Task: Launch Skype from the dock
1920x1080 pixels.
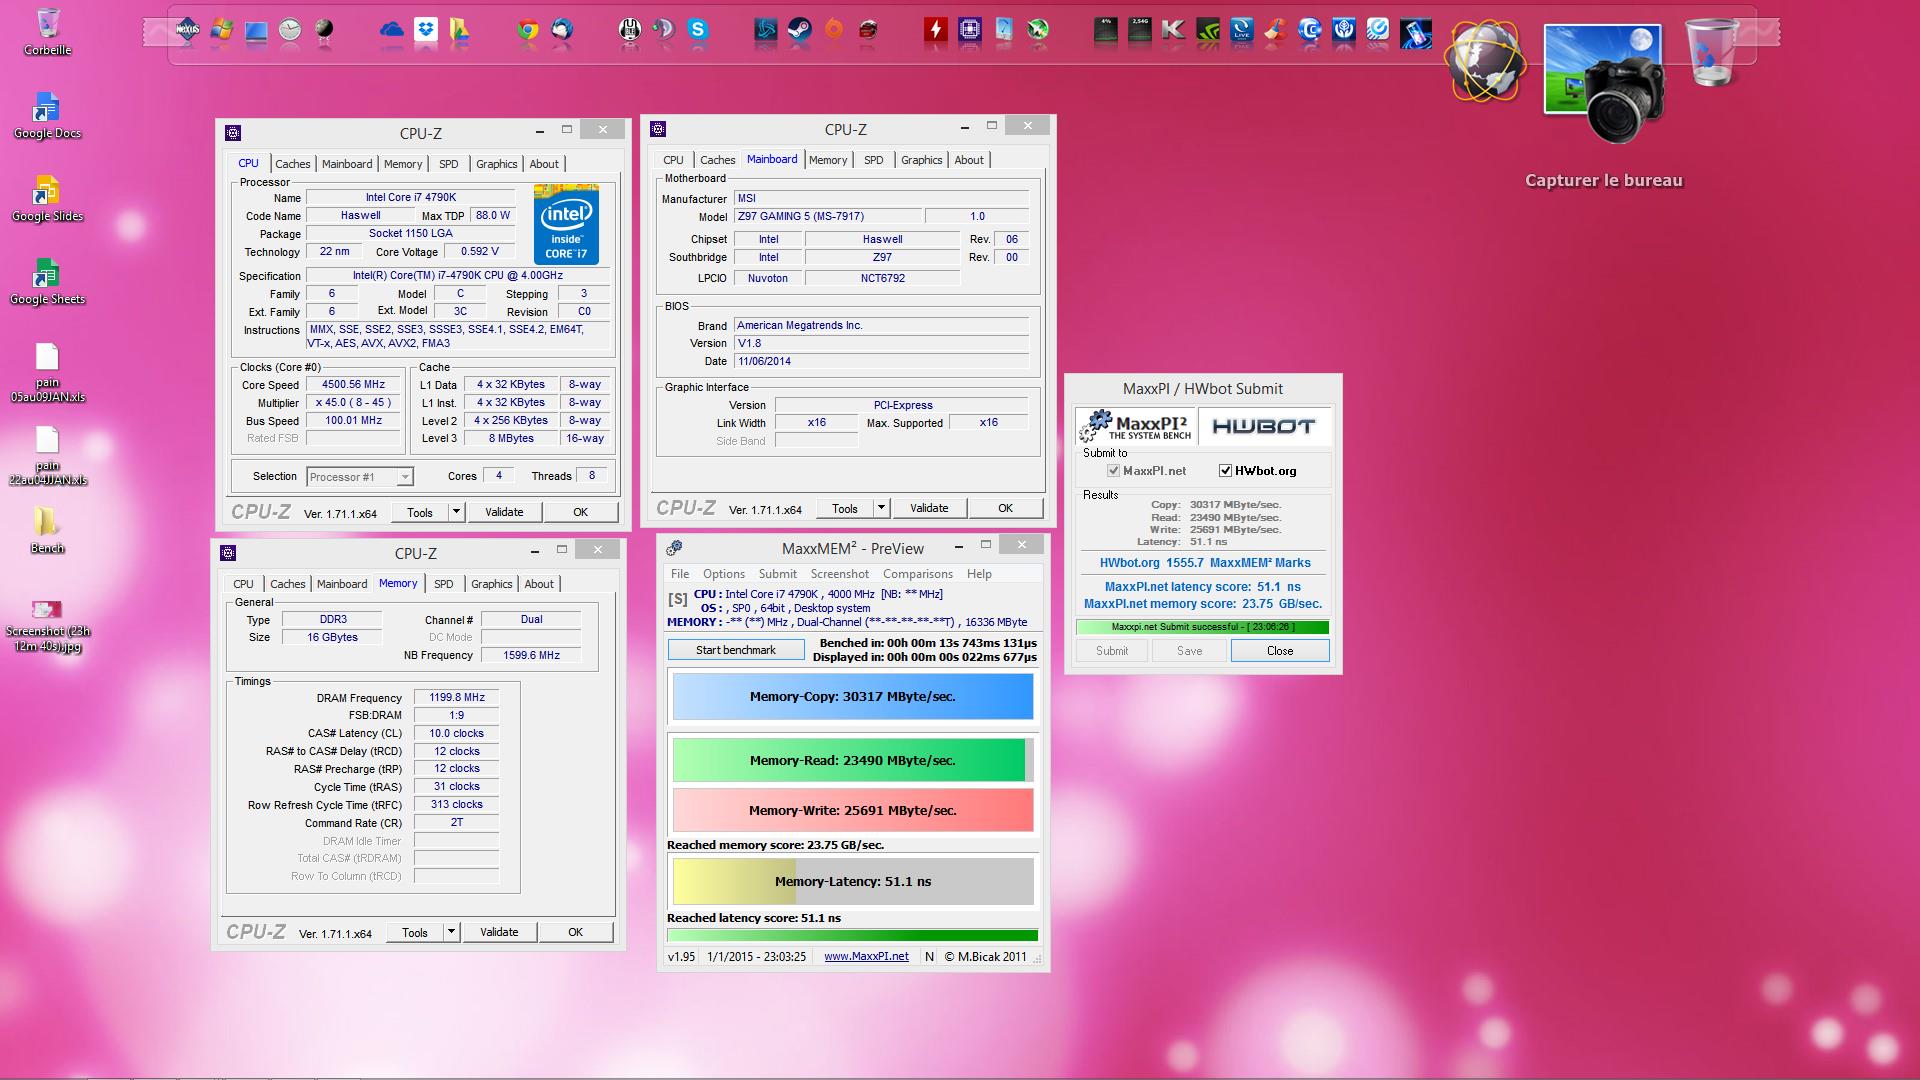Action: click(x=698, y=30)
